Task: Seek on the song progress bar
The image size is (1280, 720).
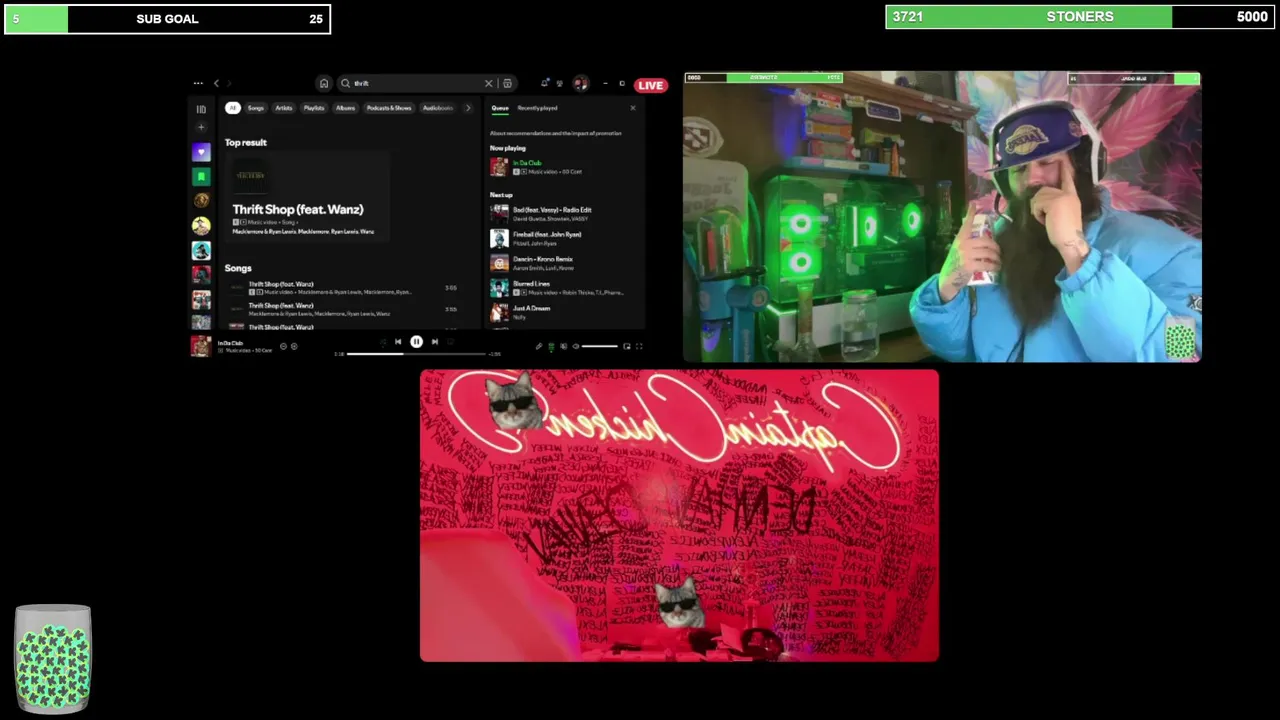Action: pos(416,353)
